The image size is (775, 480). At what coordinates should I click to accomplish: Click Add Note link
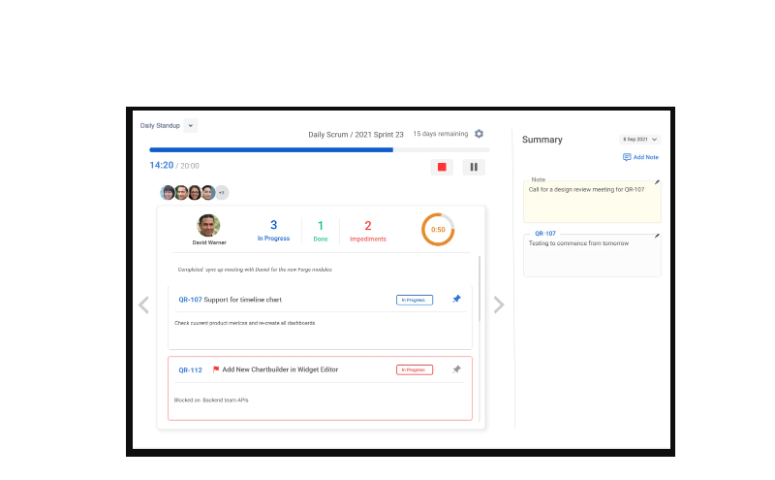click(x=640, y=157)
